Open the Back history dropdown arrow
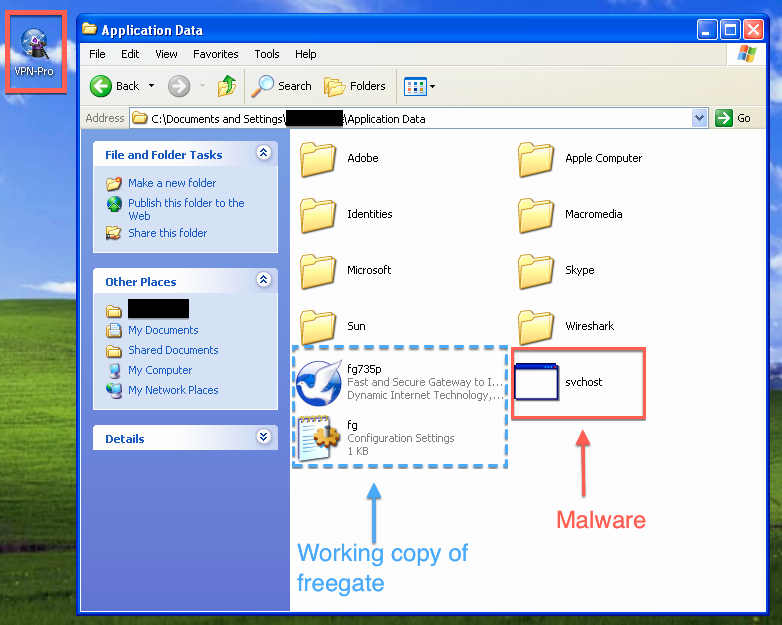Screen dimensions: 782x625 (x=151, y=86)
